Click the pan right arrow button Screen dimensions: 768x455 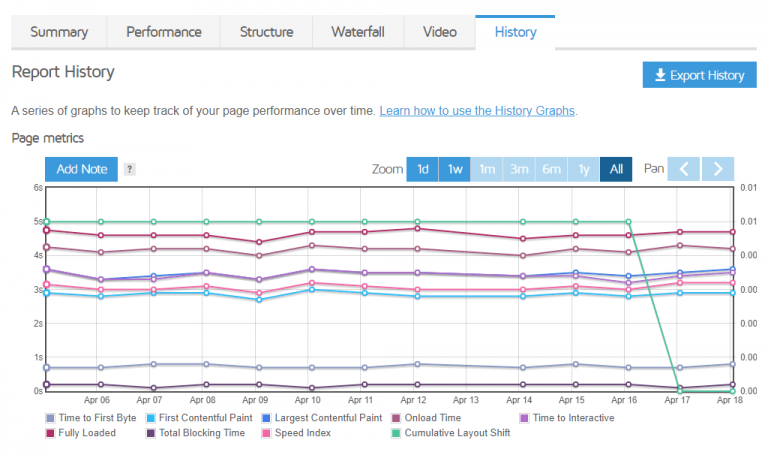click(x=718, y=169)
